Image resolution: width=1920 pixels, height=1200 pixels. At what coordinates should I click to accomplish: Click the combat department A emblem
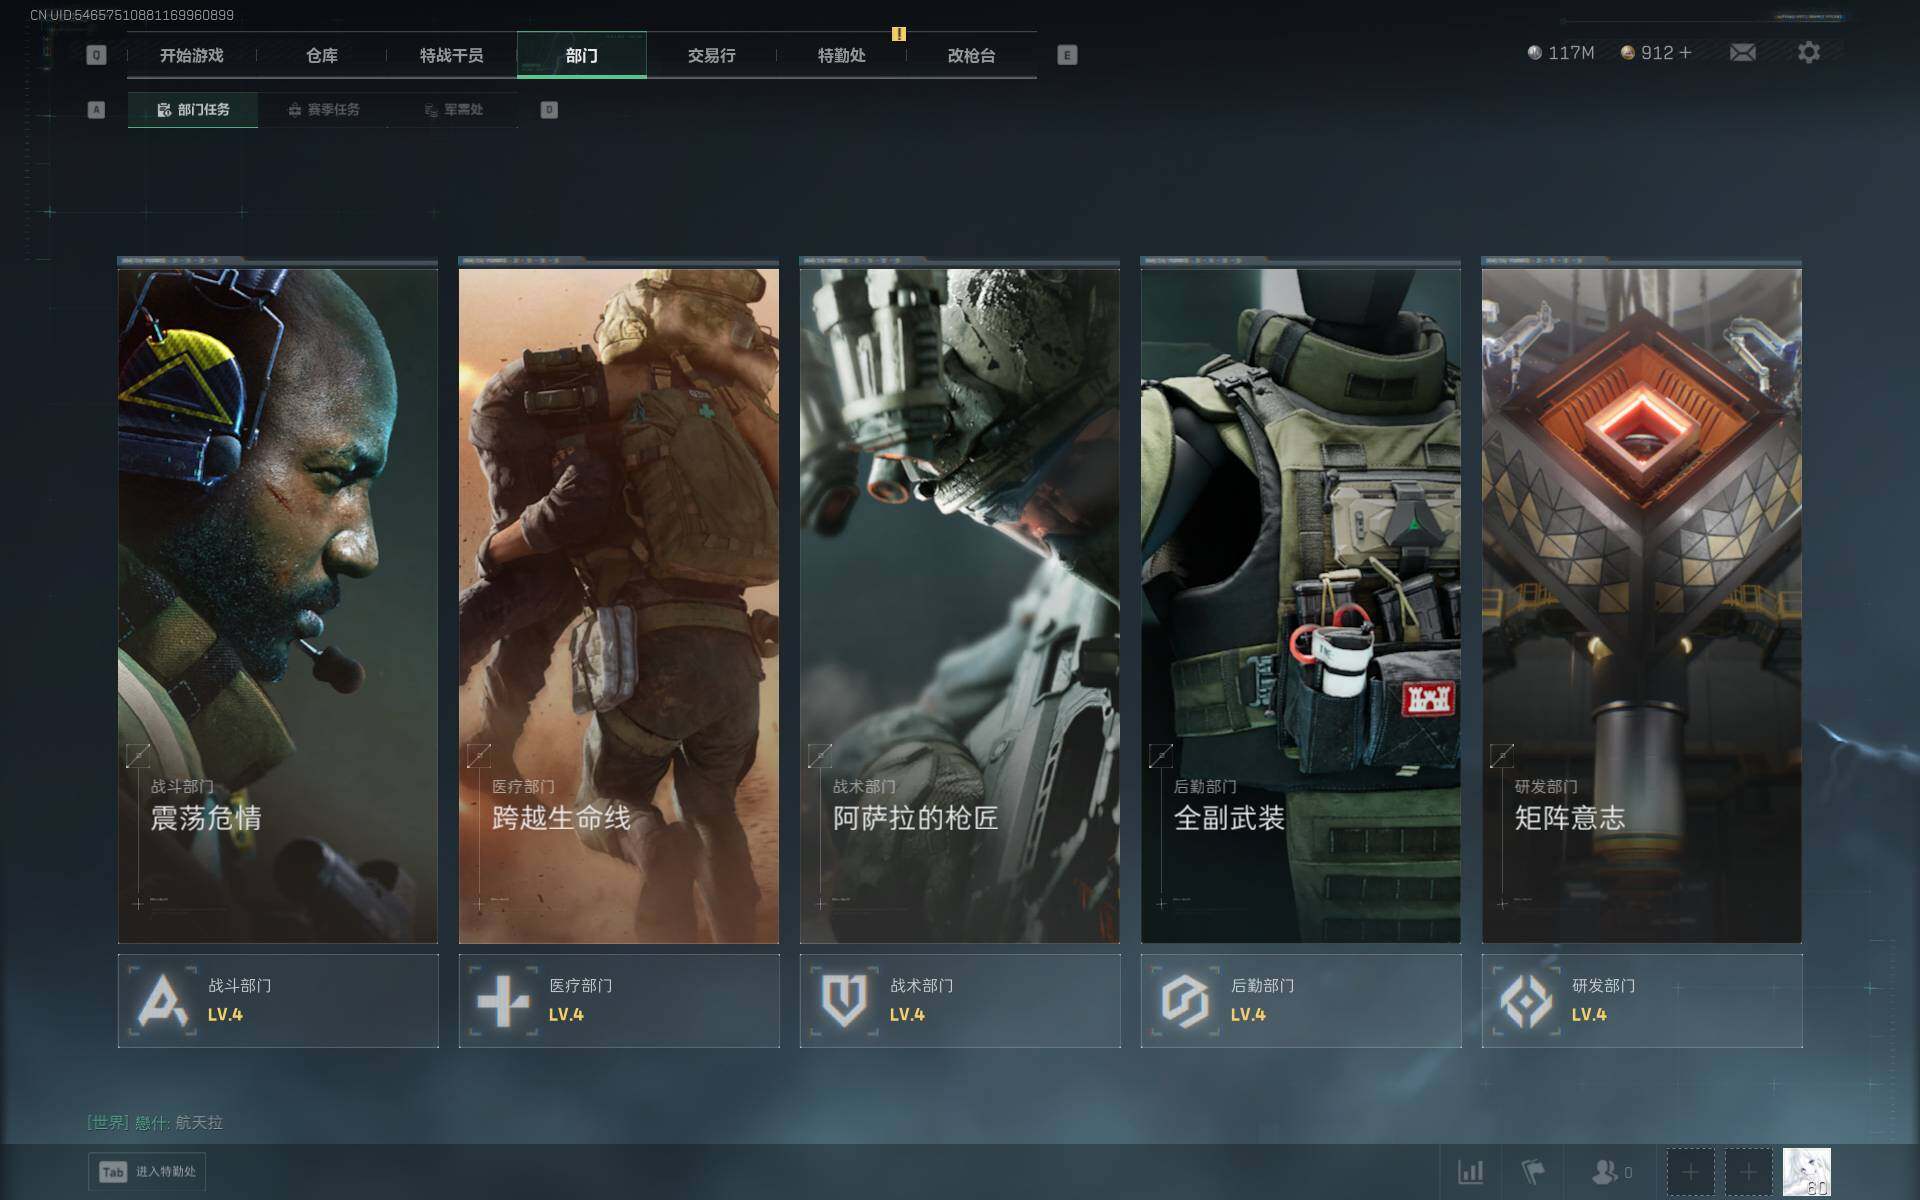[x=162, y=1001]
